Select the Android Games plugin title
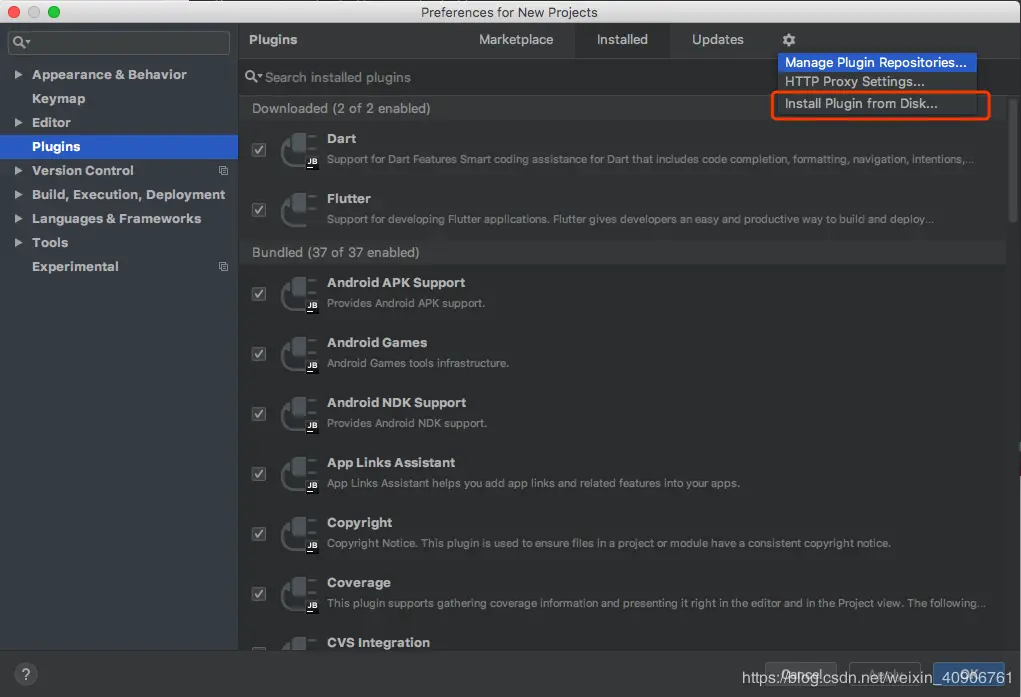This screenshot has width=1021, height=697. pos(376,343)
